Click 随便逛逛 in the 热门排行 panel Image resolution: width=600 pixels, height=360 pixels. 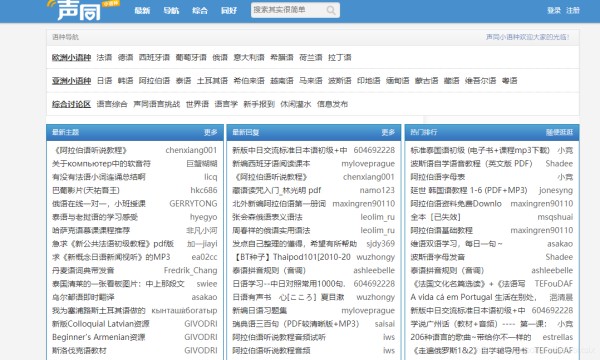coord(559,132)
